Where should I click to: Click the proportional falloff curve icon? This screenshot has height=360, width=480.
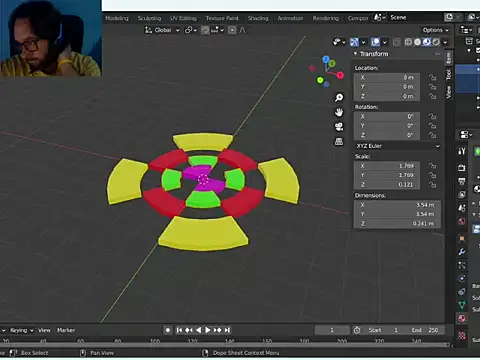point(242,30)
